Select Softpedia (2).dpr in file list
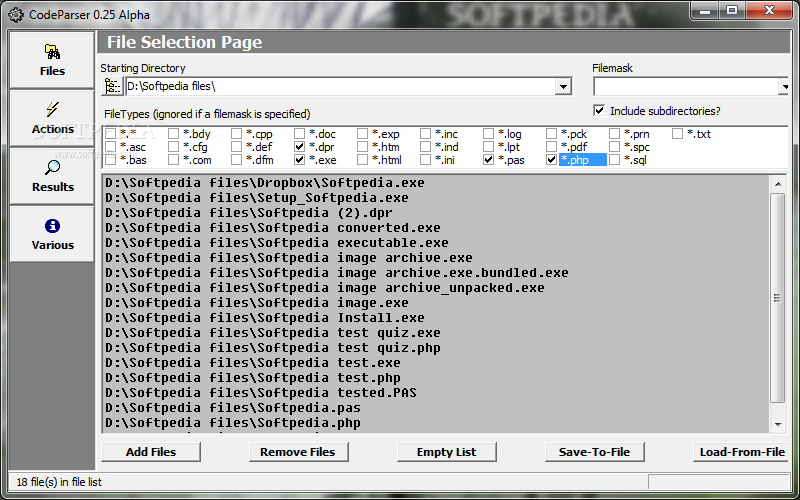Viewport: 800px width, 500px height. (248, 212)
